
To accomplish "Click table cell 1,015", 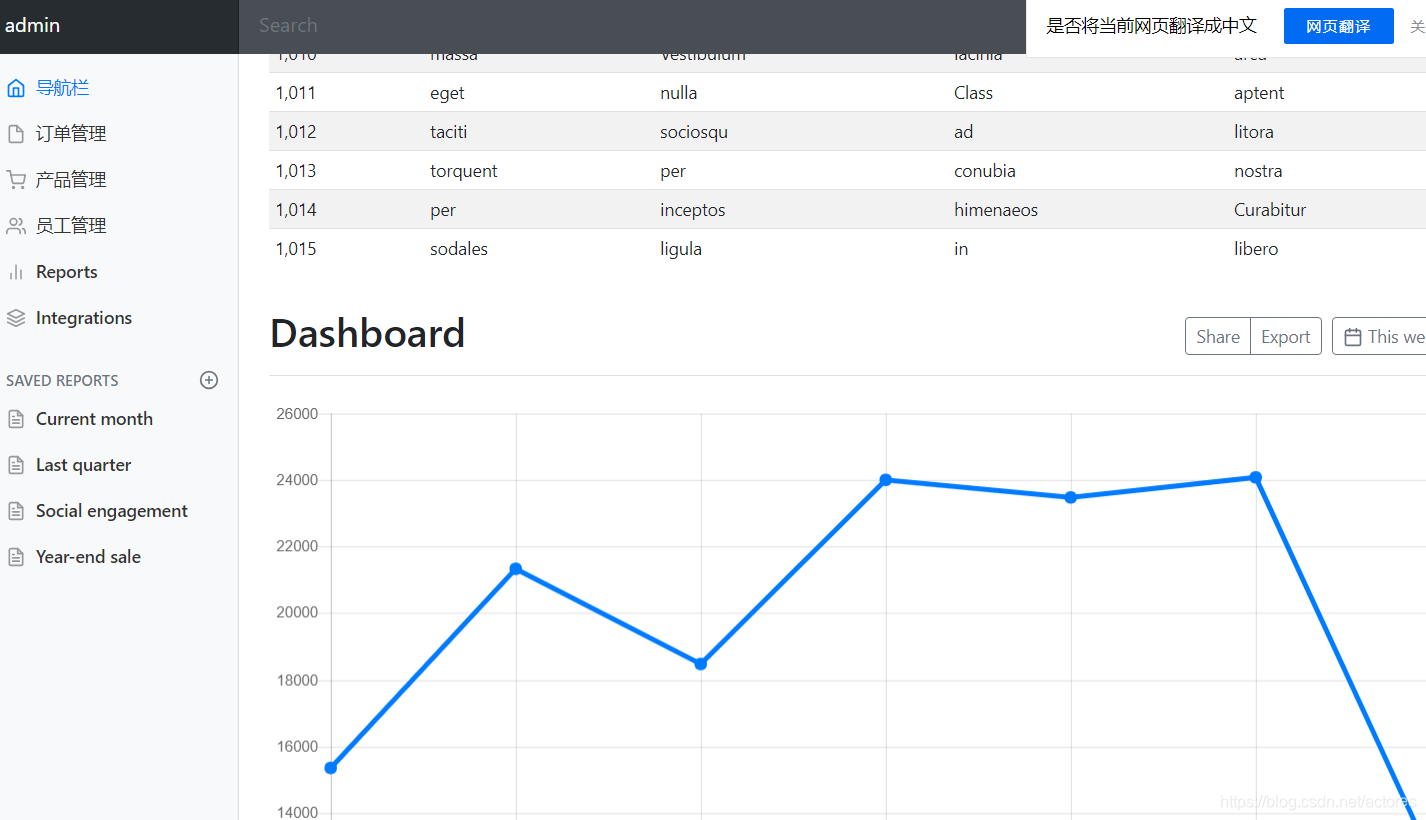I will tap(296, 249).
